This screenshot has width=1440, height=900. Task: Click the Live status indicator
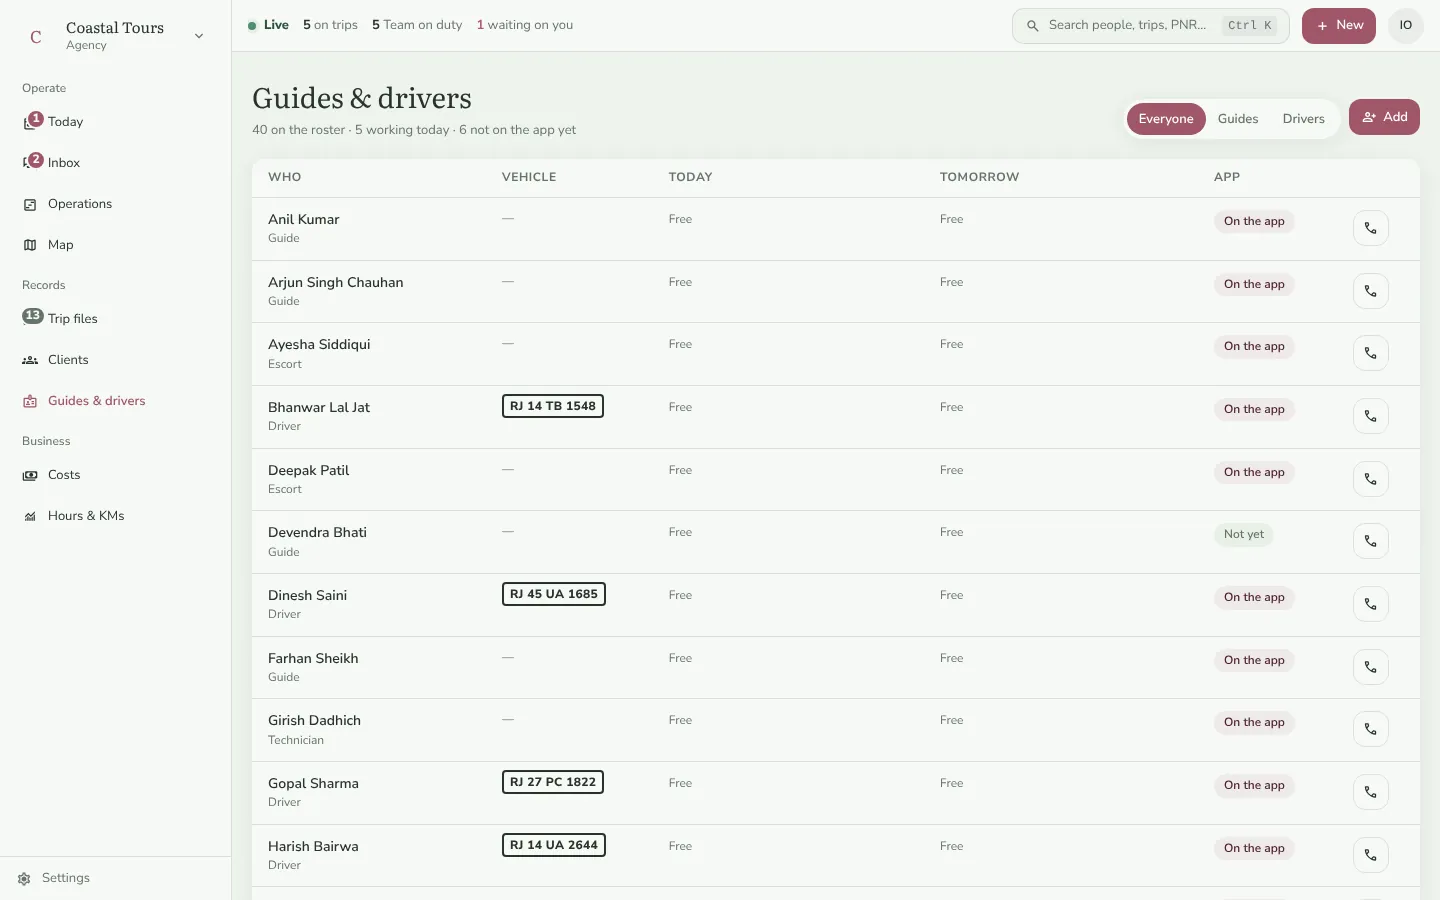[x=269, y=25]
